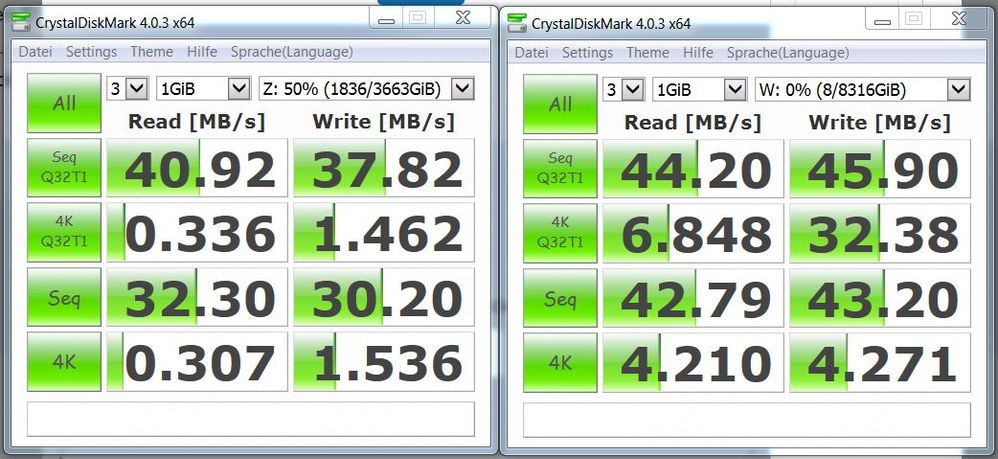The height and width of the screenshot is (459, 998).
Task: Close the right CrystalDiskMark window
Action: (959, 18)
